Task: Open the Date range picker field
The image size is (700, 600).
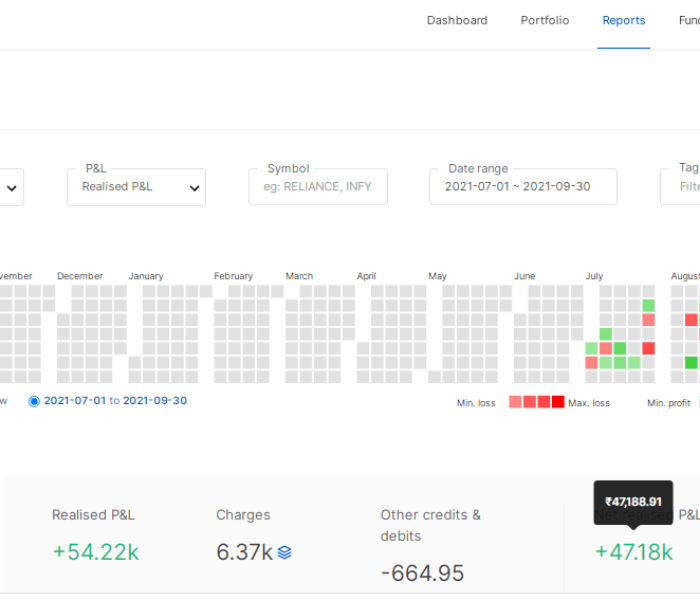Action: click(x=522, y=187)
